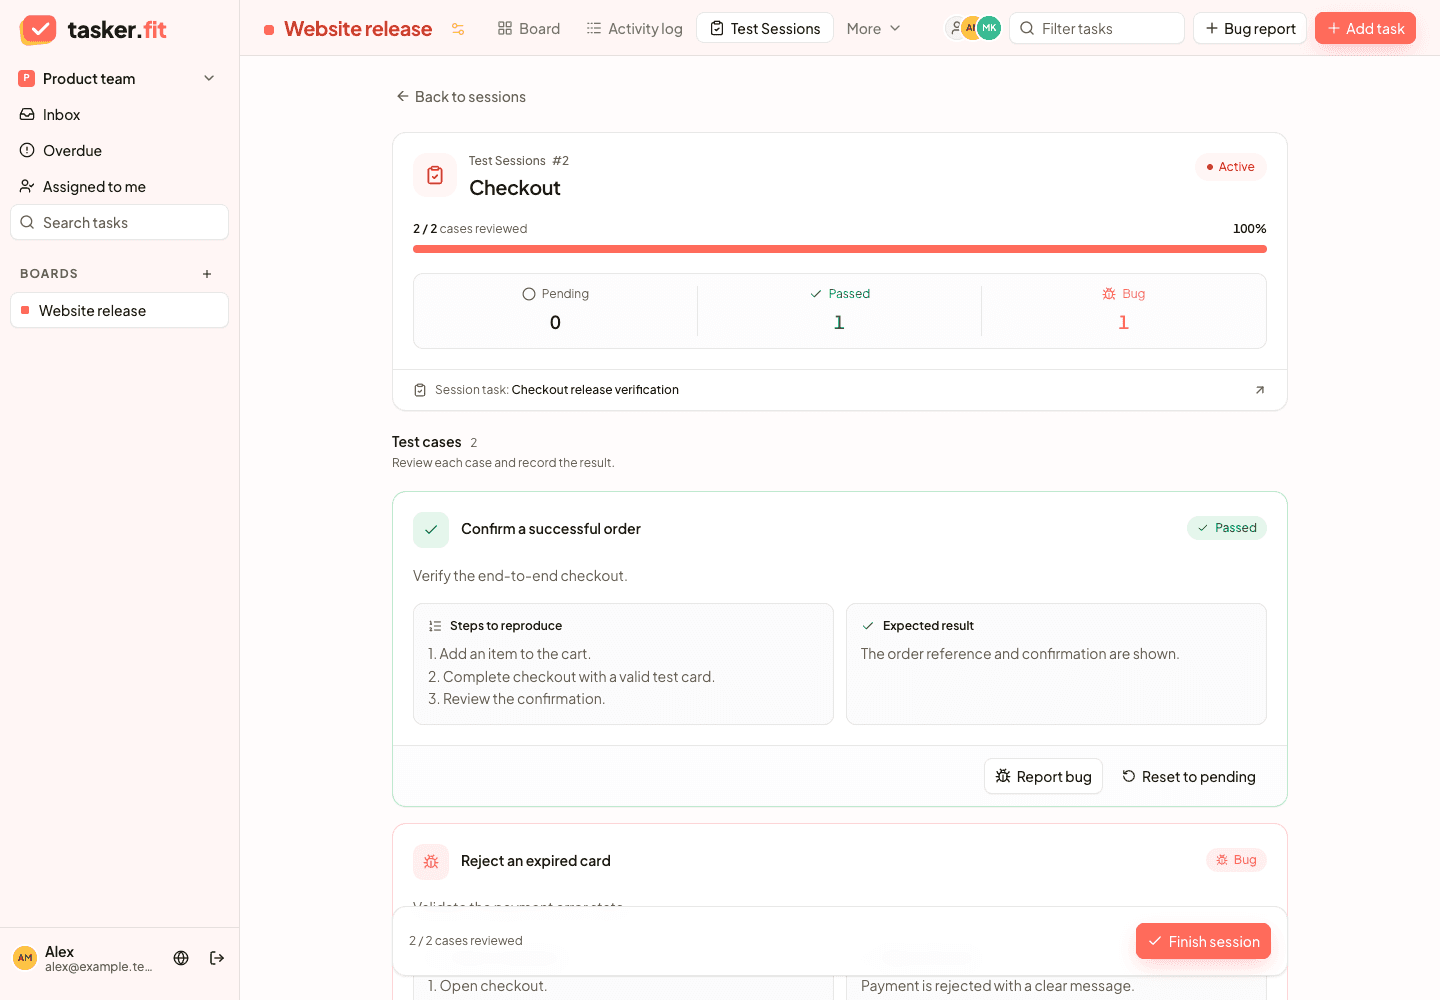This screenshot has height=1000, width=1440.
Task: Click the Pending count stat
Action: (x=555, y=310)
